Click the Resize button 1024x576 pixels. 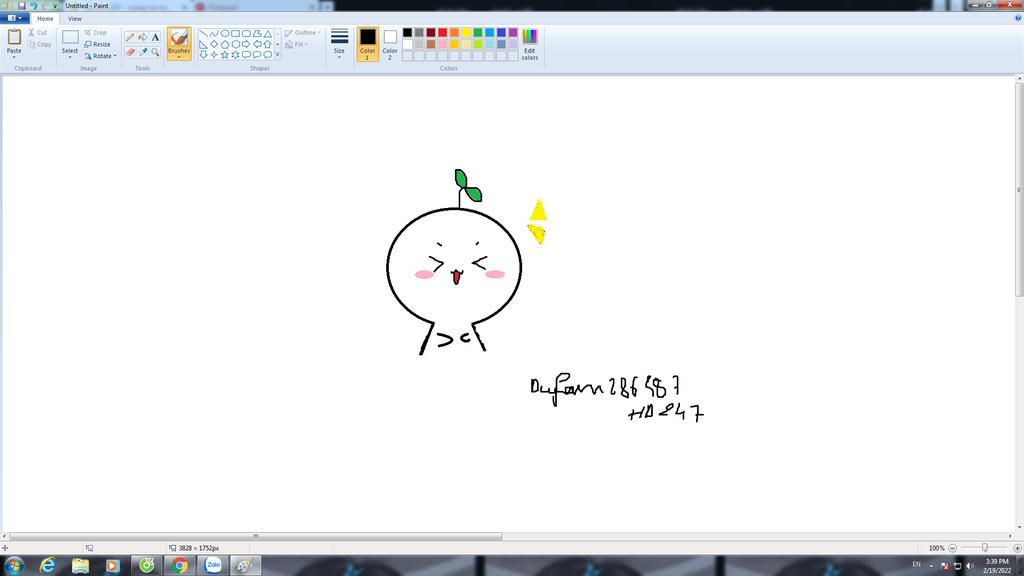pos(98,44)
